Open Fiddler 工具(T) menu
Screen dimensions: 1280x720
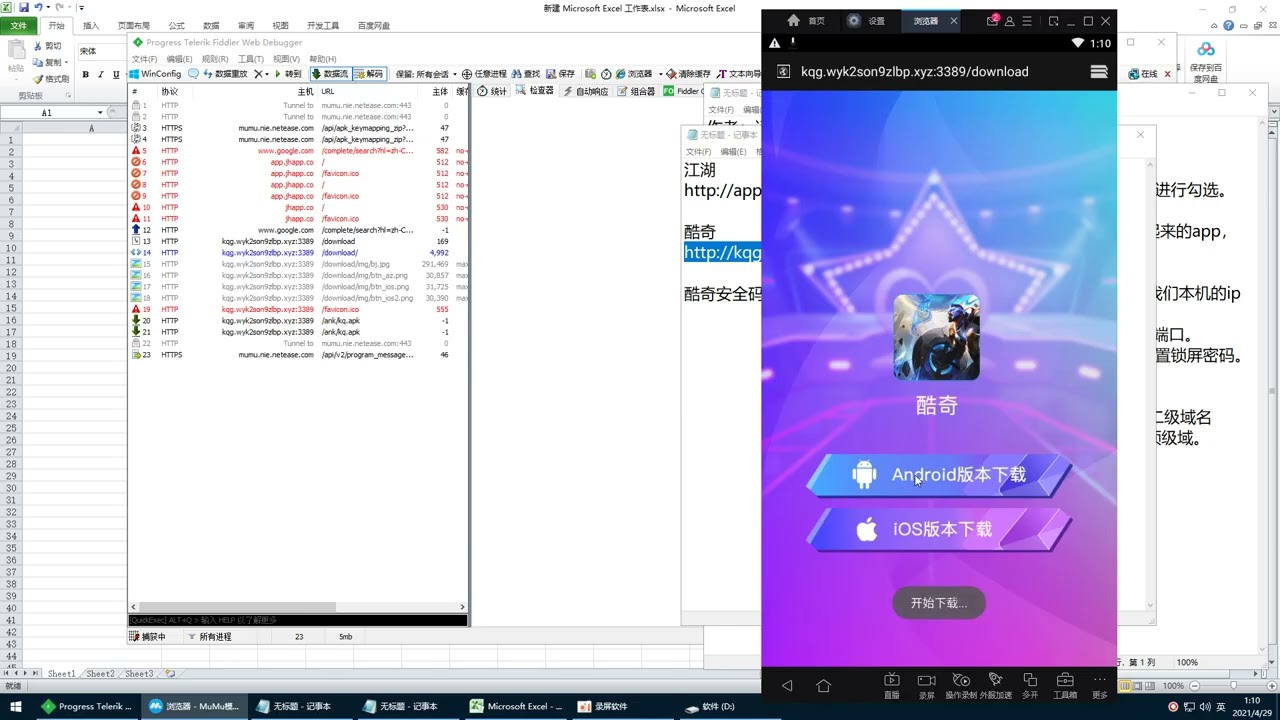click(251, 59)
